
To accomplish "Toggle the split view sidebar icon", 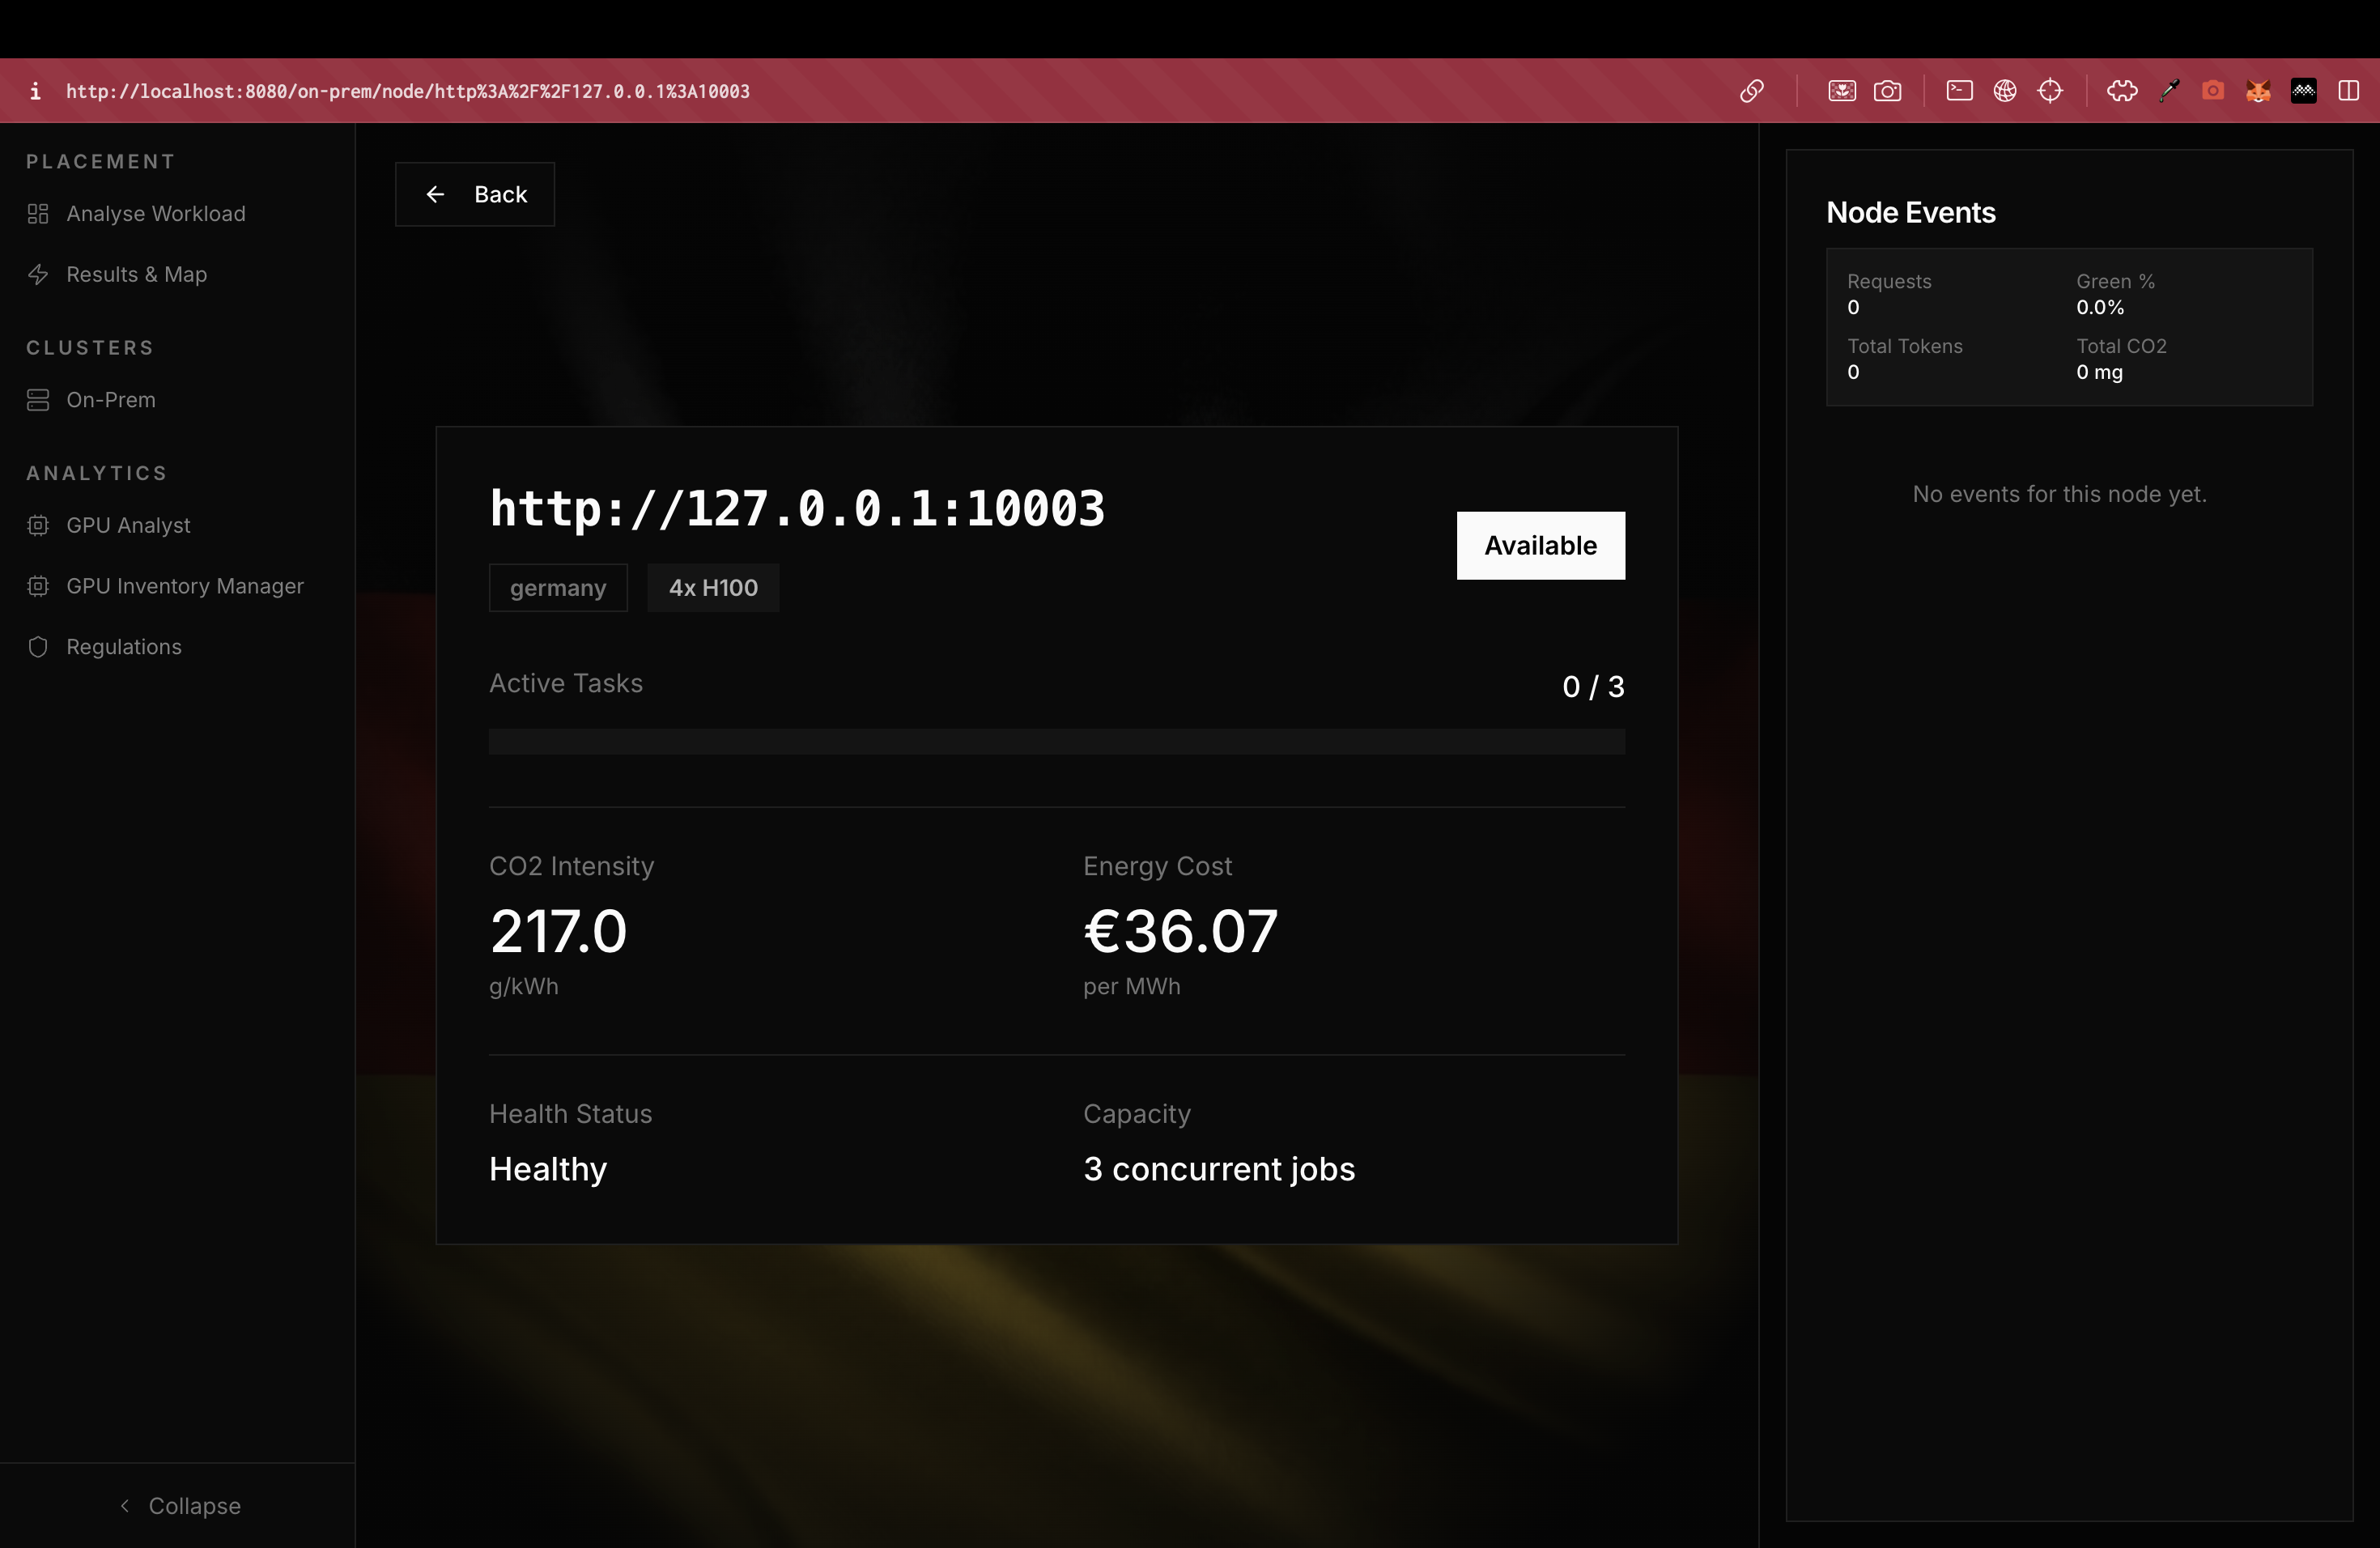I will tap(2349, 91).
